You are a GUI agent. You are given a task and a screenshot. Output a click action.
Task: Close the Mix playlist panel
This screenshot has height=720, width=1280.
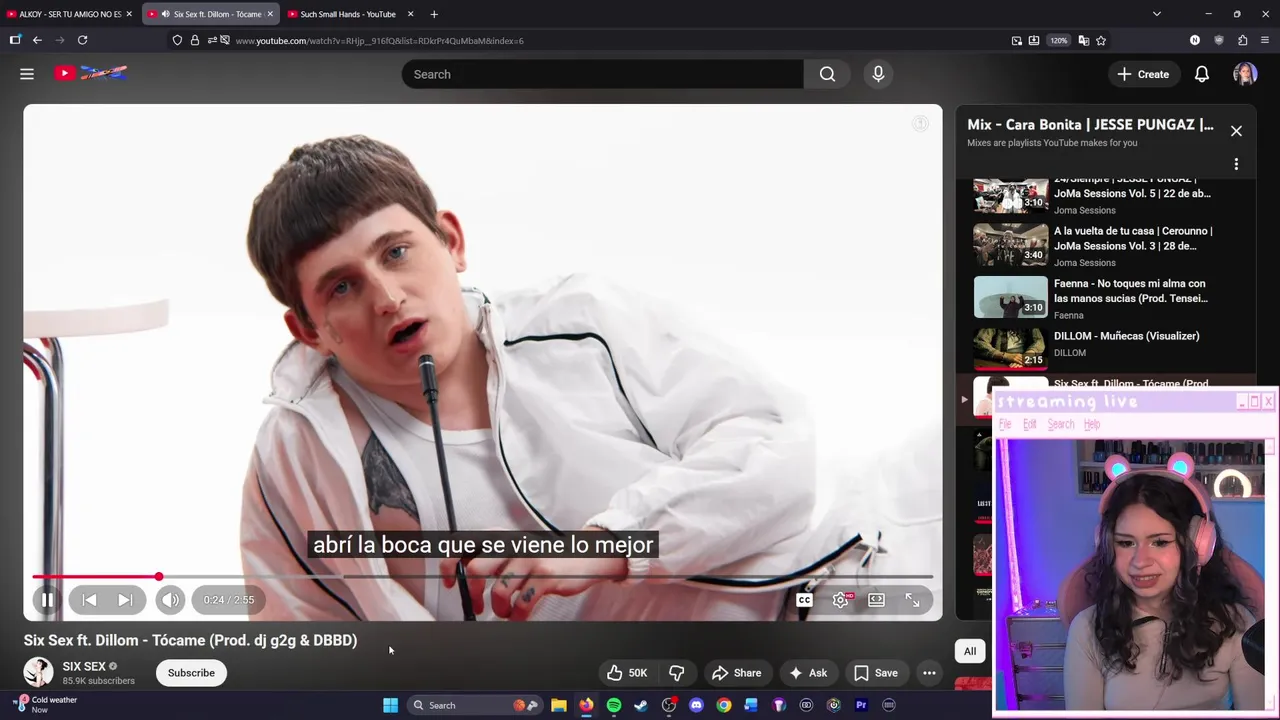click(1236, 131)
